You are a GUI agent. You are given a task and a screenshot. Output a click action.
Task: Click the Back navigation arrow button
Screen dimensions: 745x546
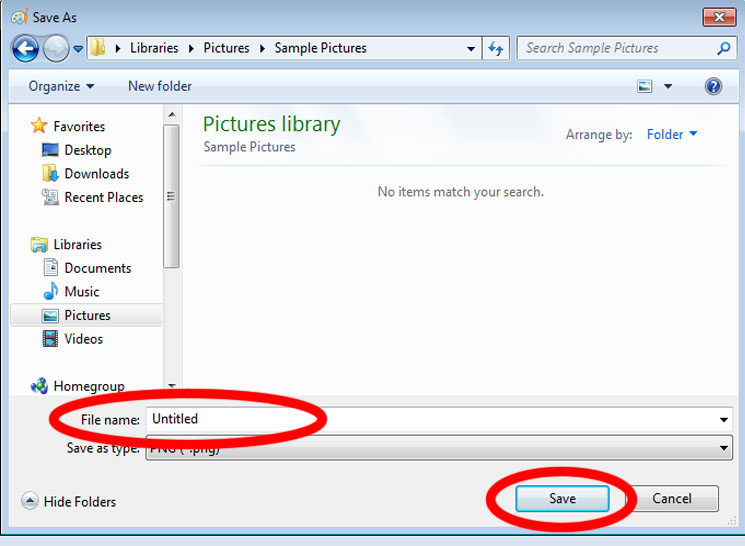[25, 48]
